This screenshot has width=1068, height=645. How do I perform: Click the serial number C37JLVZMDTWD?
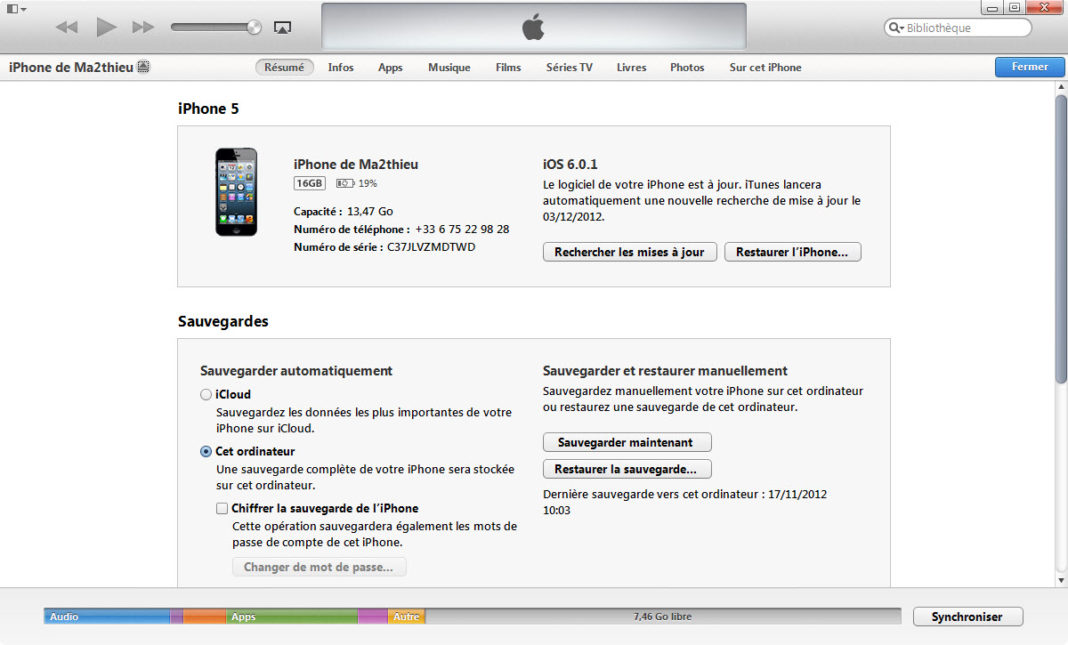pos(431,247)
